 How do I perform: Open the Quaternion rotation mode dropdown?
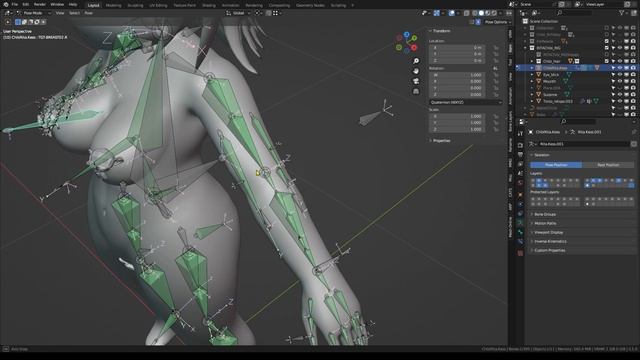[x=466, y=102]
